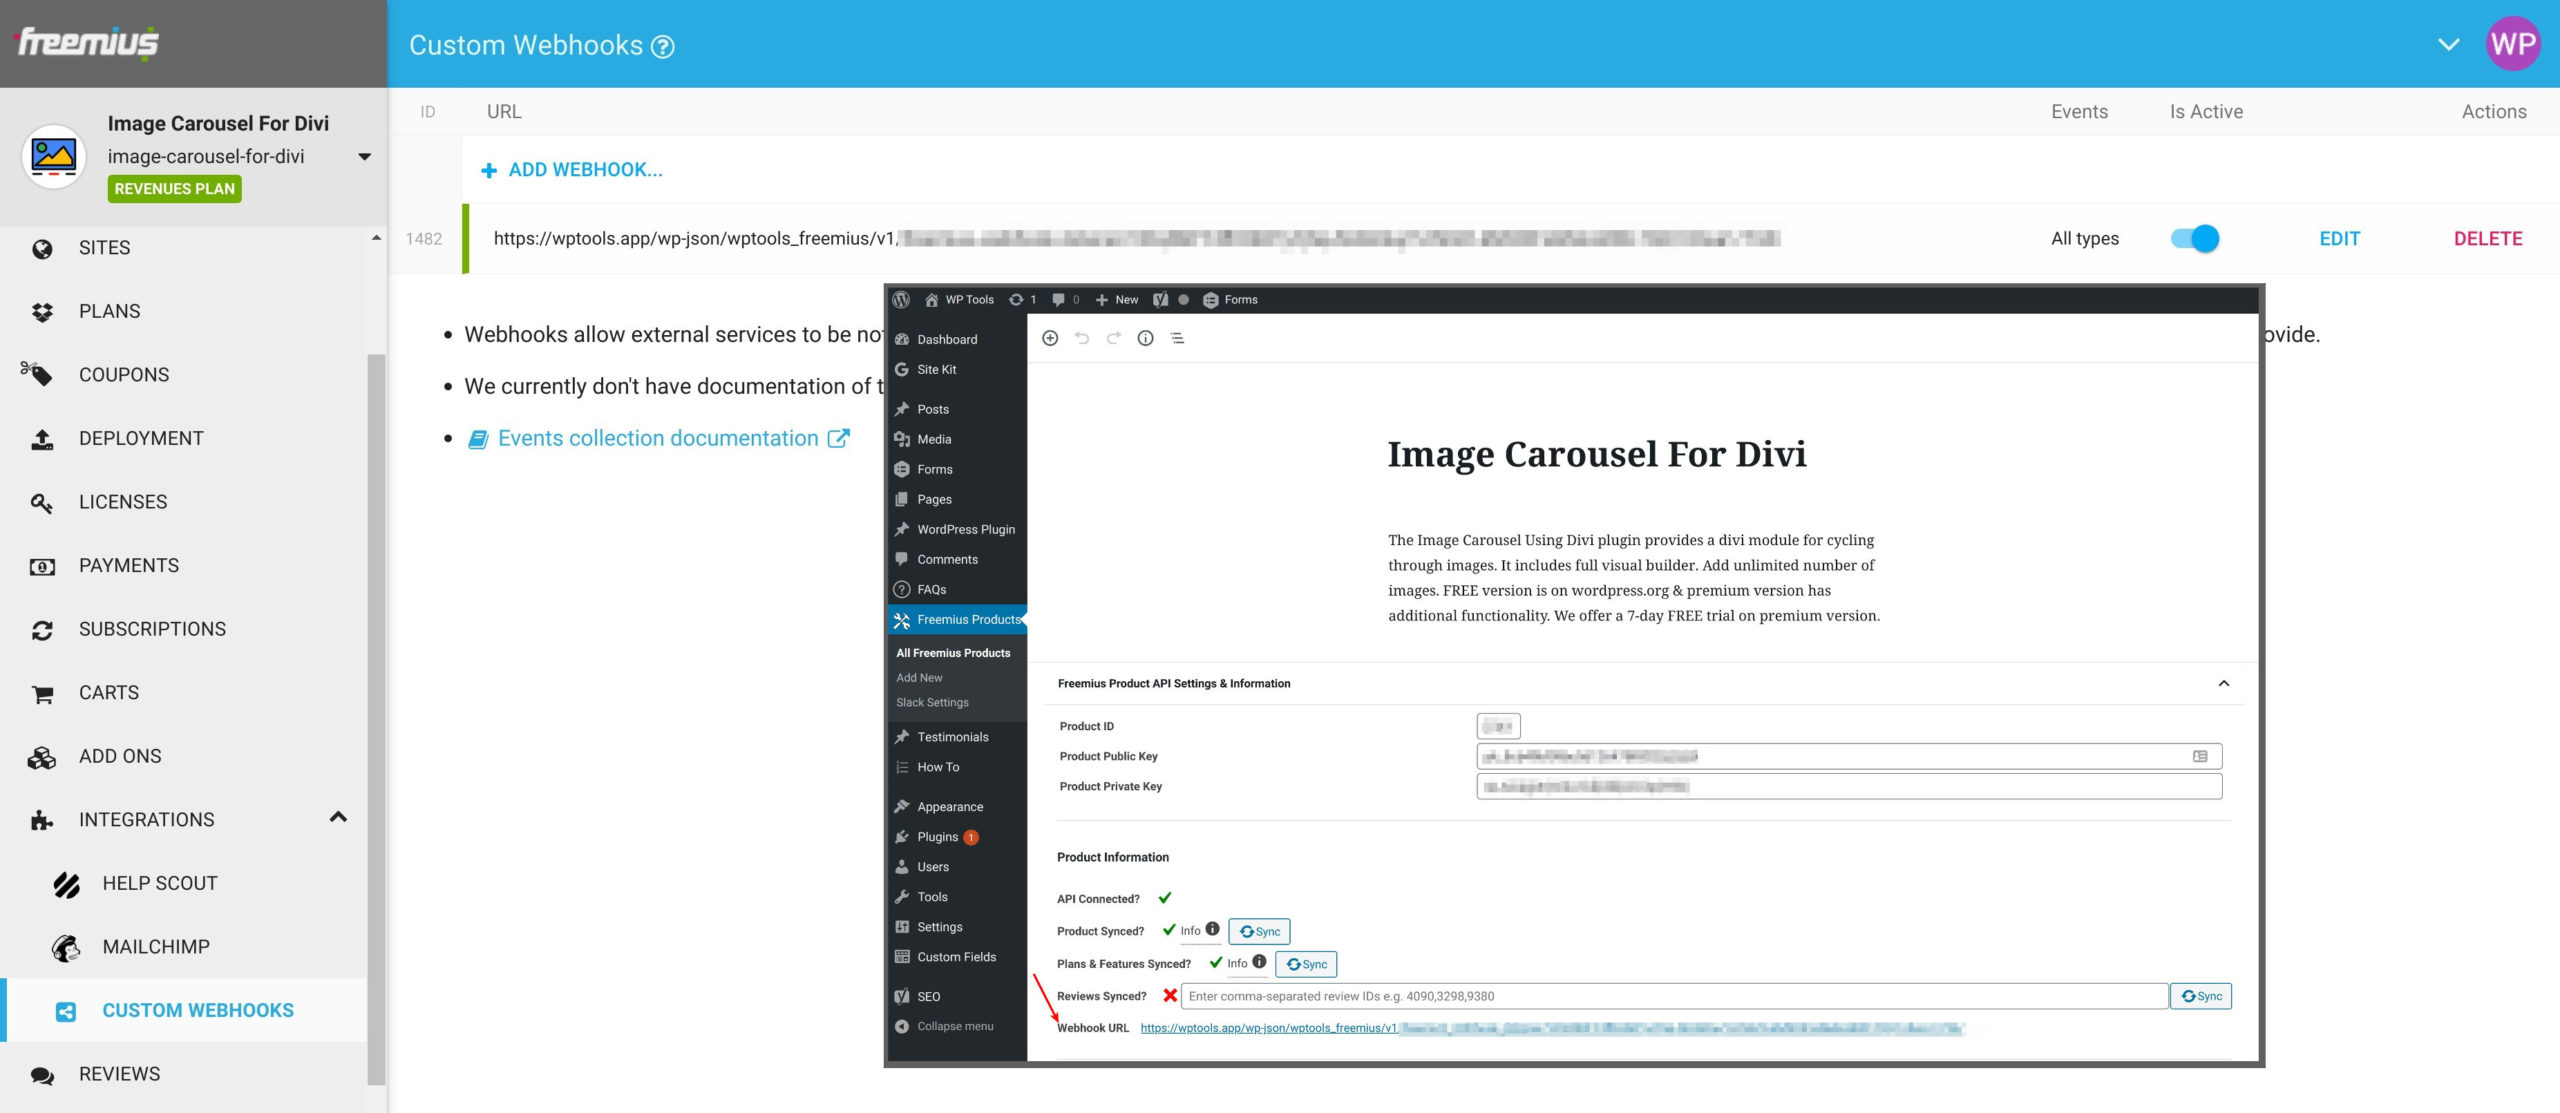Click New in the WordPress admin bar
The image size is (2560, 1113).
point(1117,300)
